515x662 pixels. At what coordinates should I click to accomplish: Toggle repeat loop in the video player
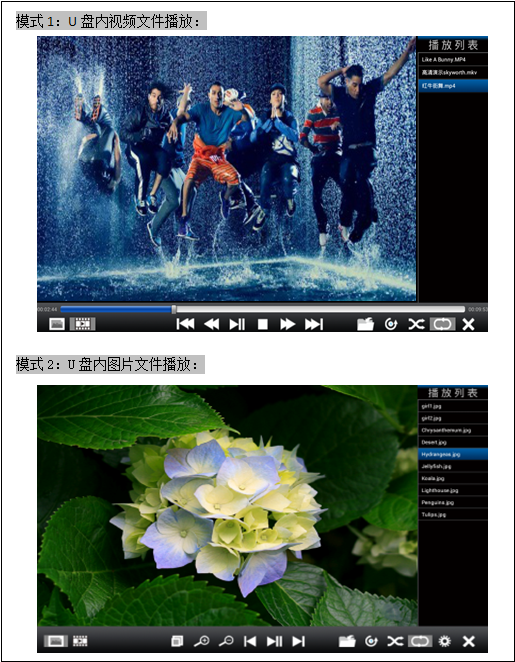click(x=442, y=324)
